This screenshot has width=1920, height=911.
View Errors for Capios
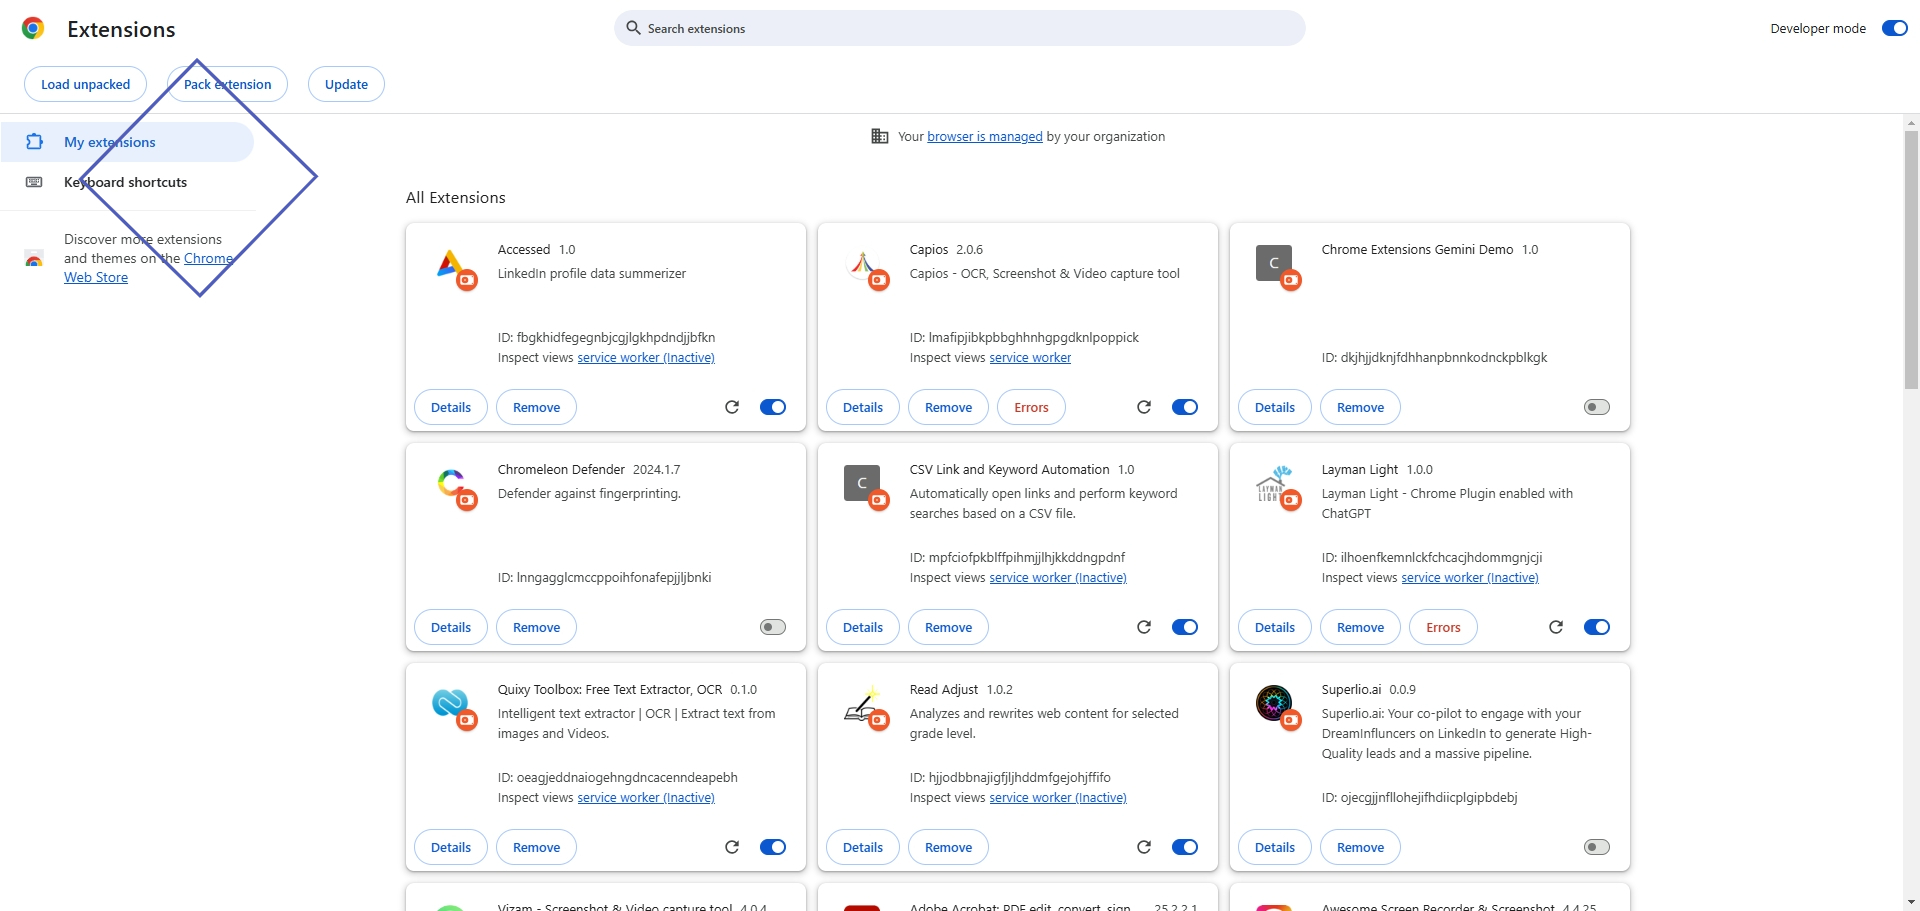tap(1031, 407)
